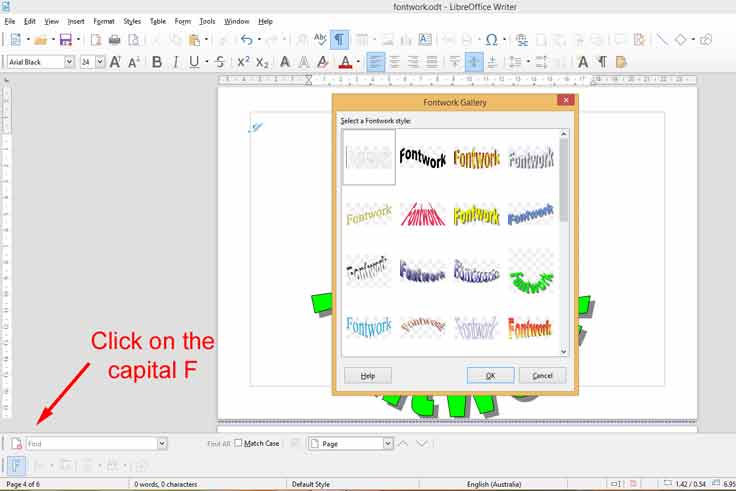Open the Format menu
Image resolution: width=736 pixels, height=491 pixels.
click(104, 21)
